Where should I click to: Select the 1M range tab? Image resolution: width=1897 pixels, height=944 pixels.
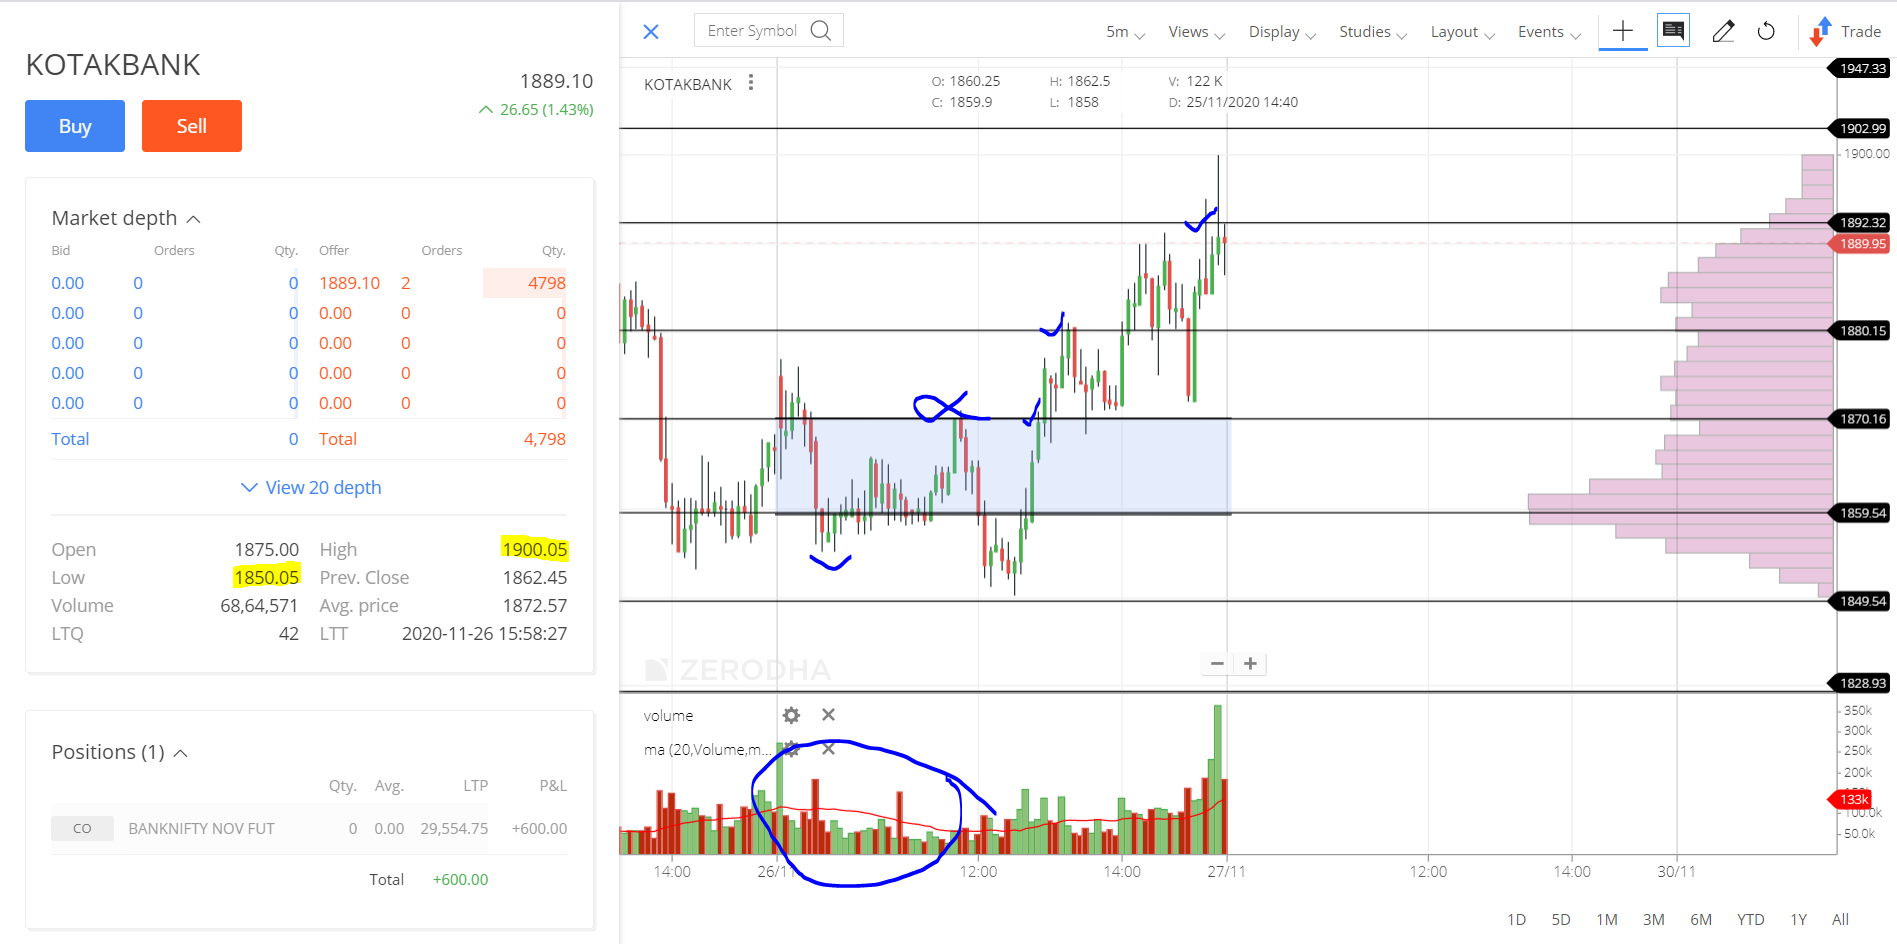pyautogui.click(x=1607, y=919)
